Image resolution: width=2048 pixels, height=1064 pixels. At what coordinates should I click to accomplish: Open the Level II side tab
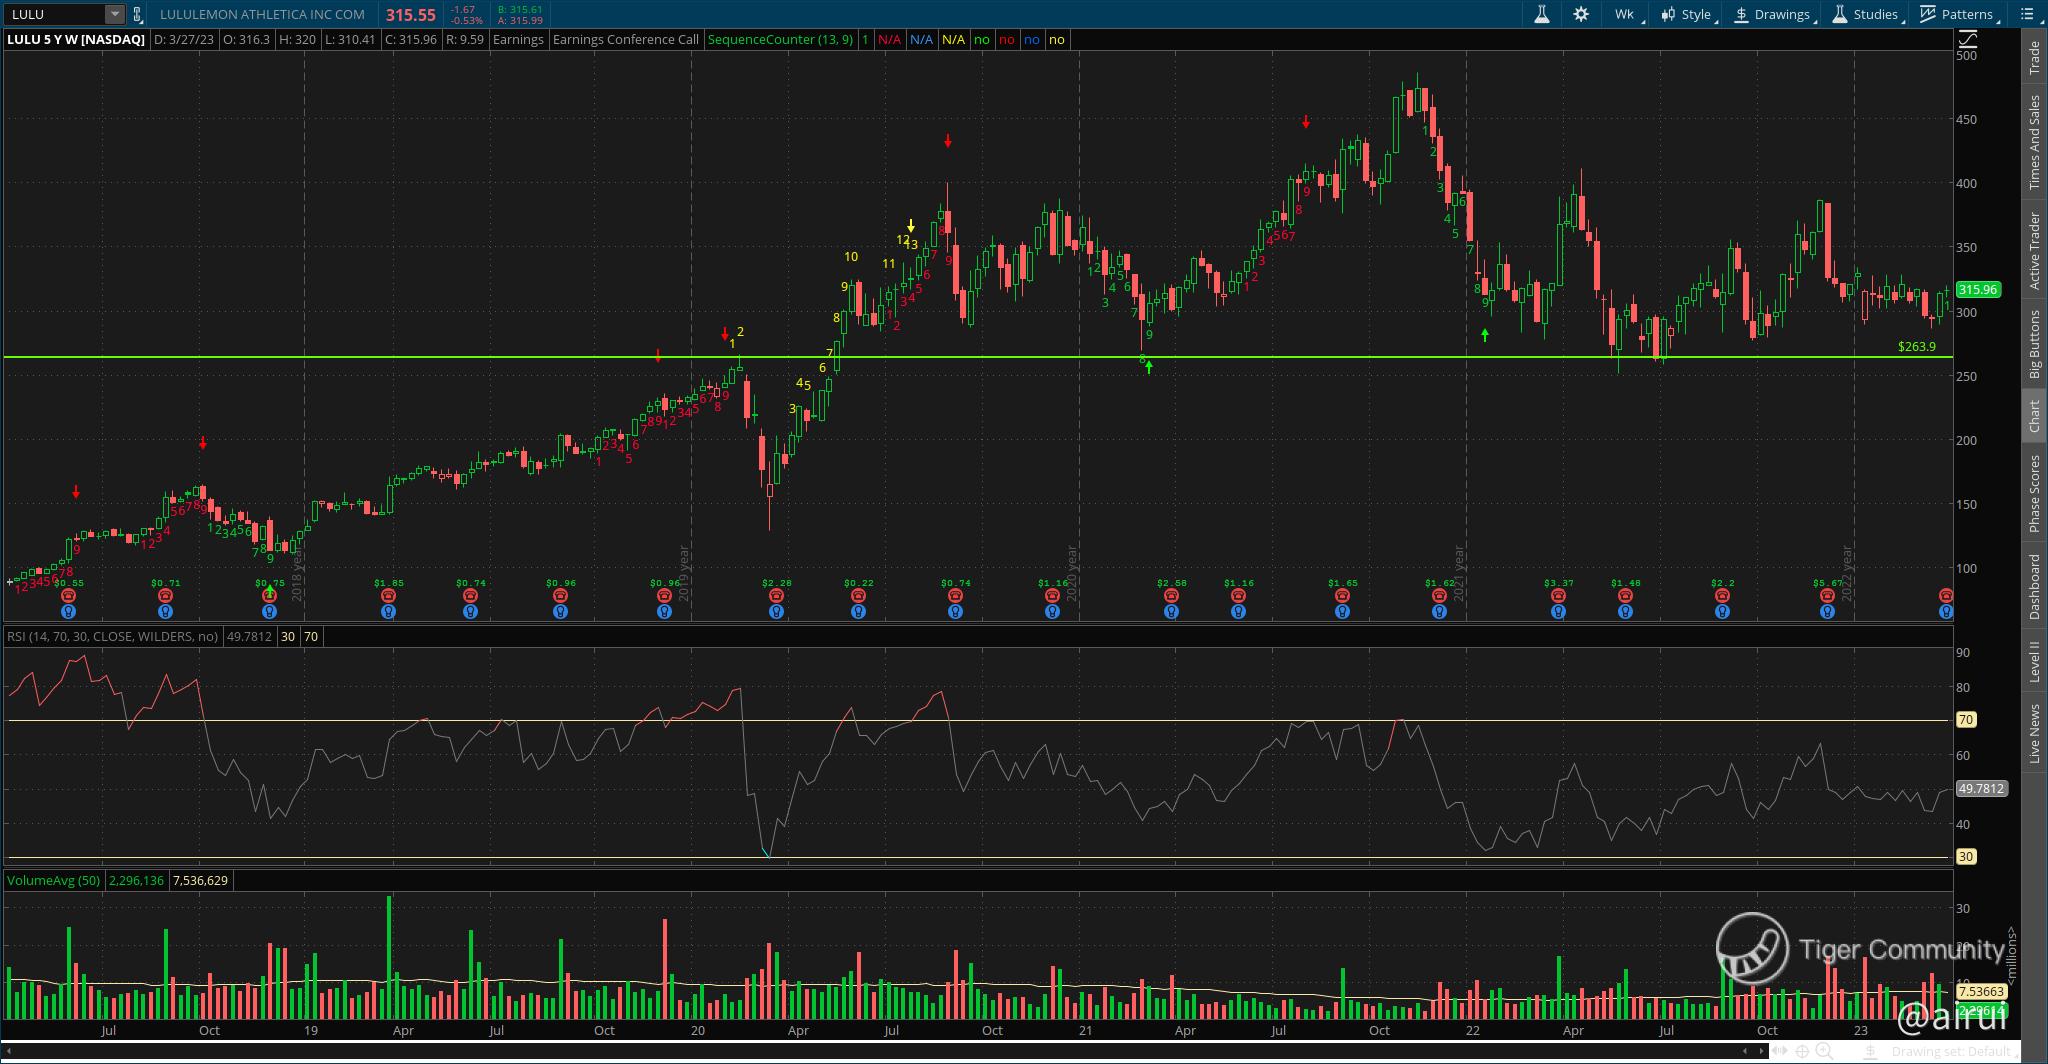coord(2034,662)
